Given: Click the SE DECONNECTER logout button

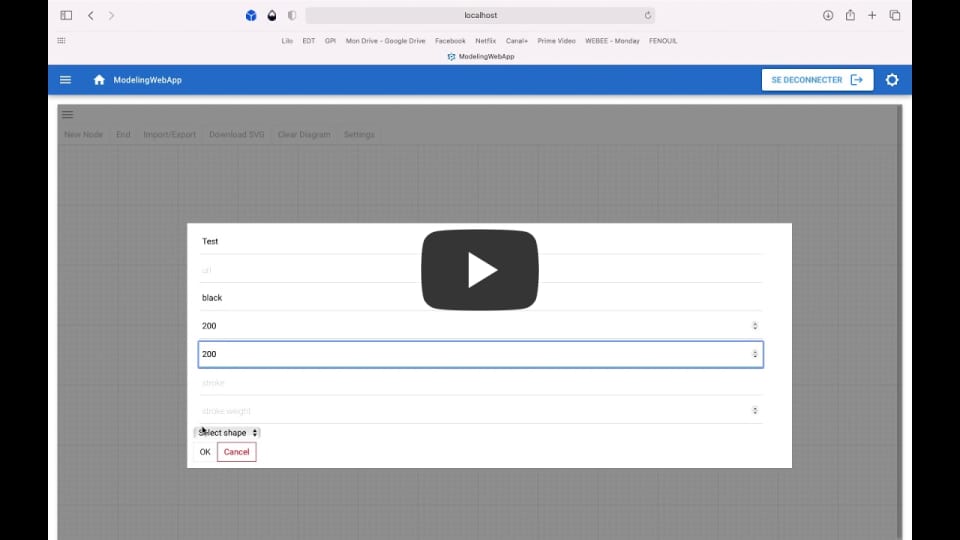Looking at the screenshot, I should (x=817, y=80).
